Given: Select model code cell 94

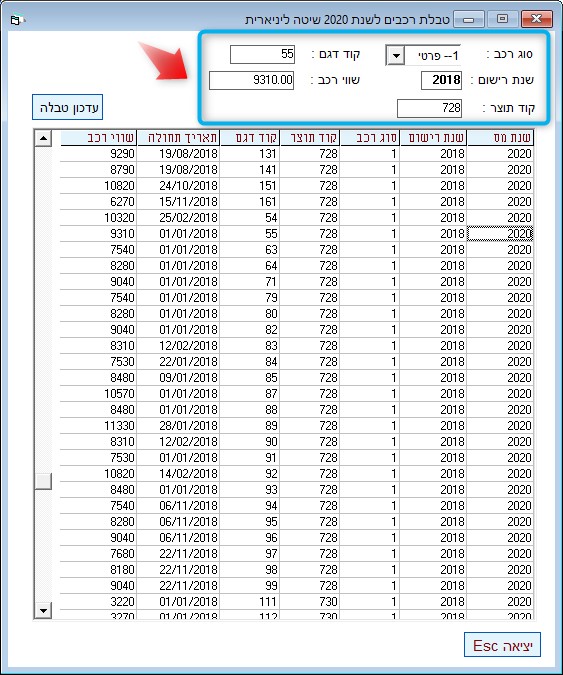Looking at the screenshot, I should pyautogui.click(x=250, y=505).
